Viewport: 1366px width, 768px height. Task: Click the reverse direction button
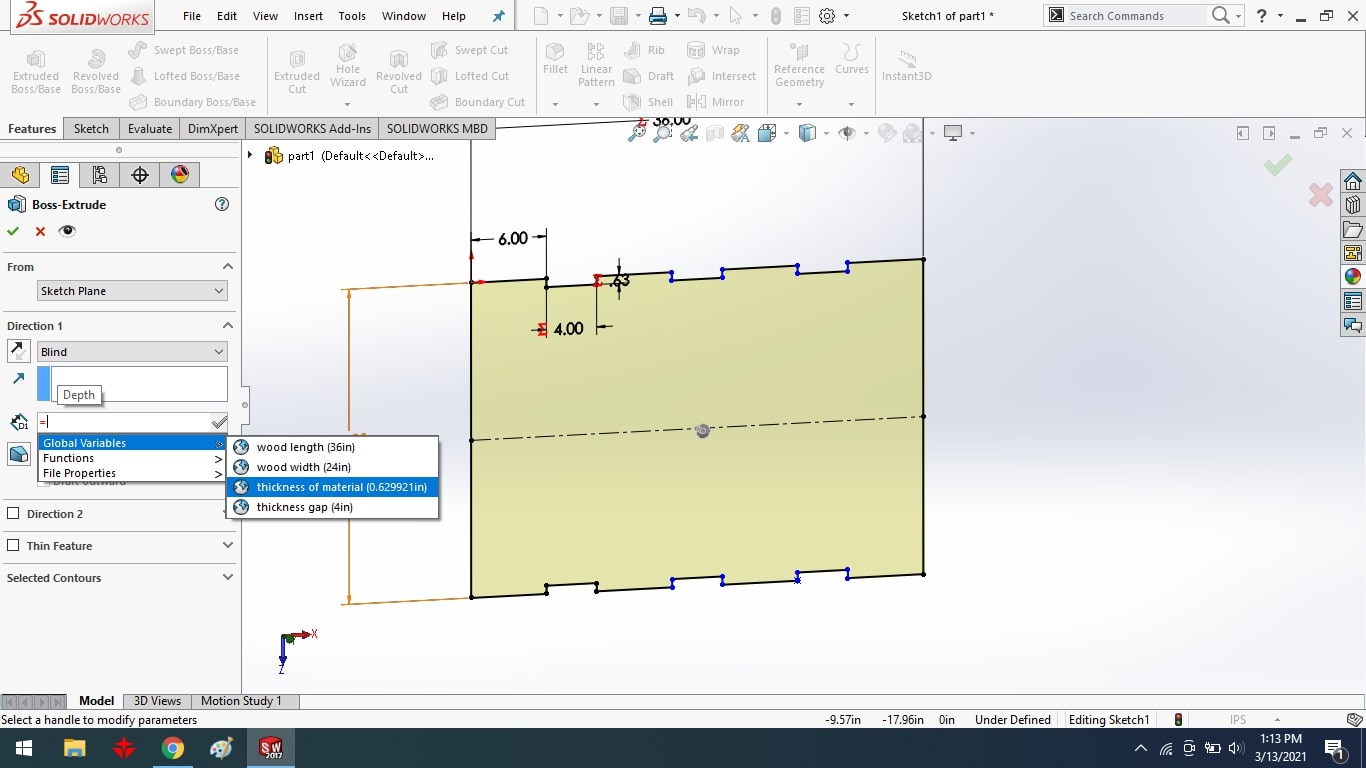18,351
